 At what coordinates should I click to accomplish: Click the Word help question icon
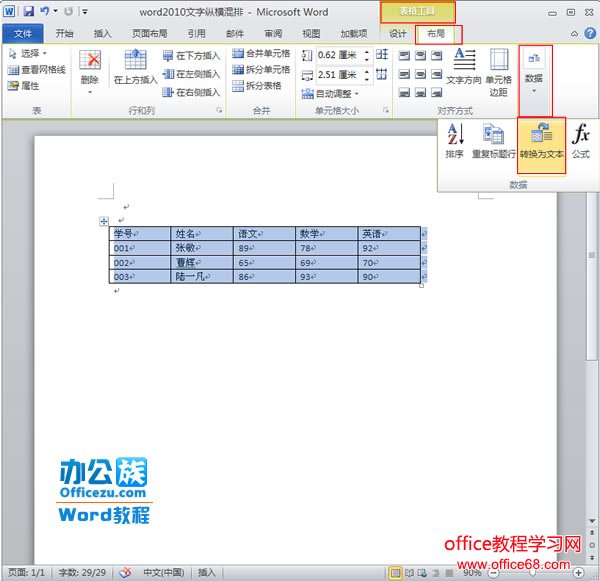590,34
